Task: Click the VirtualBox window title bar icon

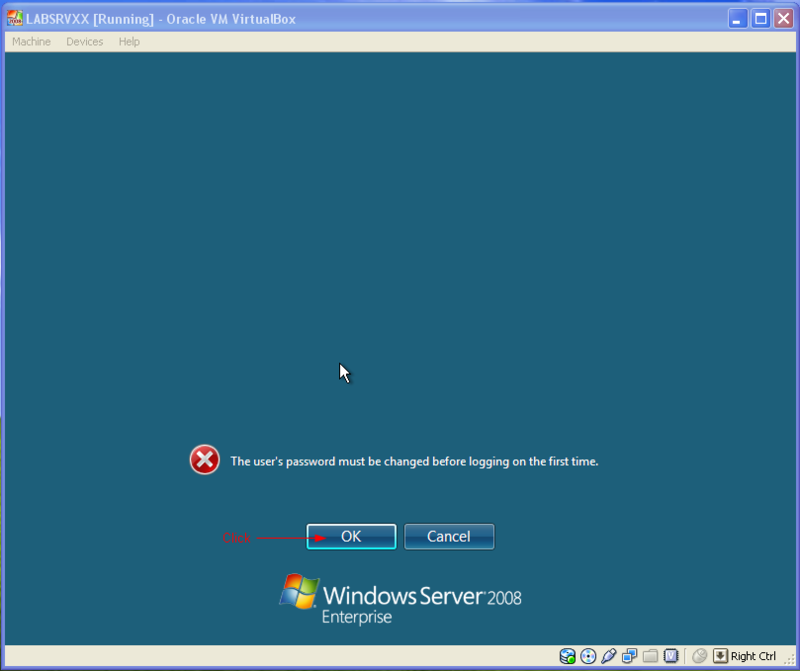Action: click(15, 19)
